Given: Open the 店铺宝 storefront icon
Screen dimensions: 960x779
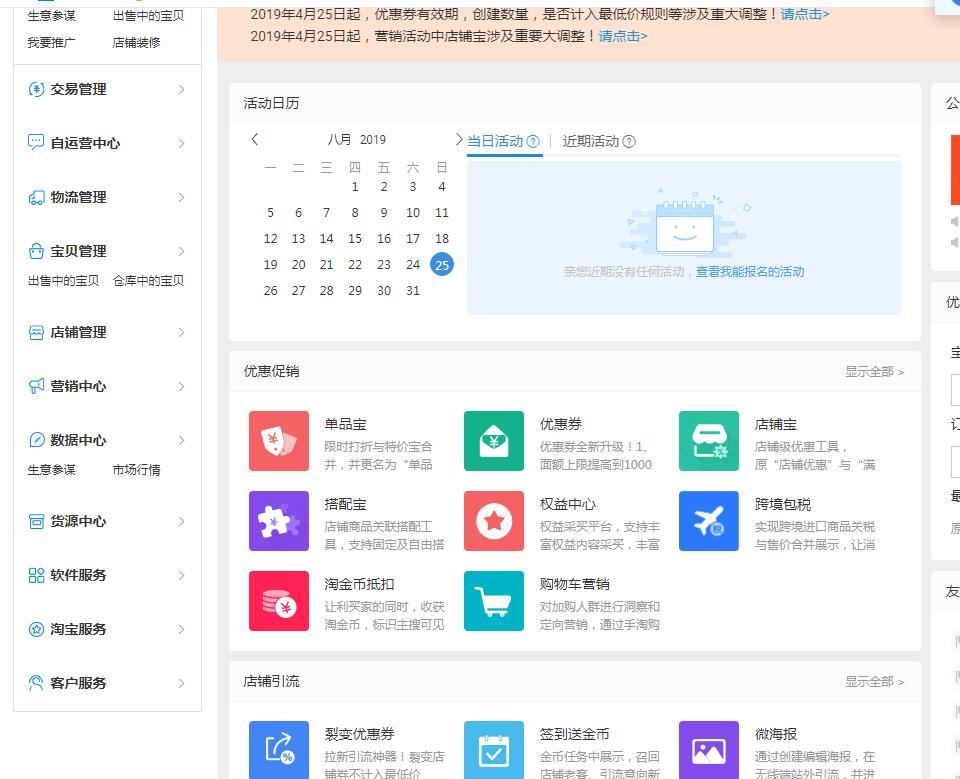Looking at the screenshot, I should (709, 441).
